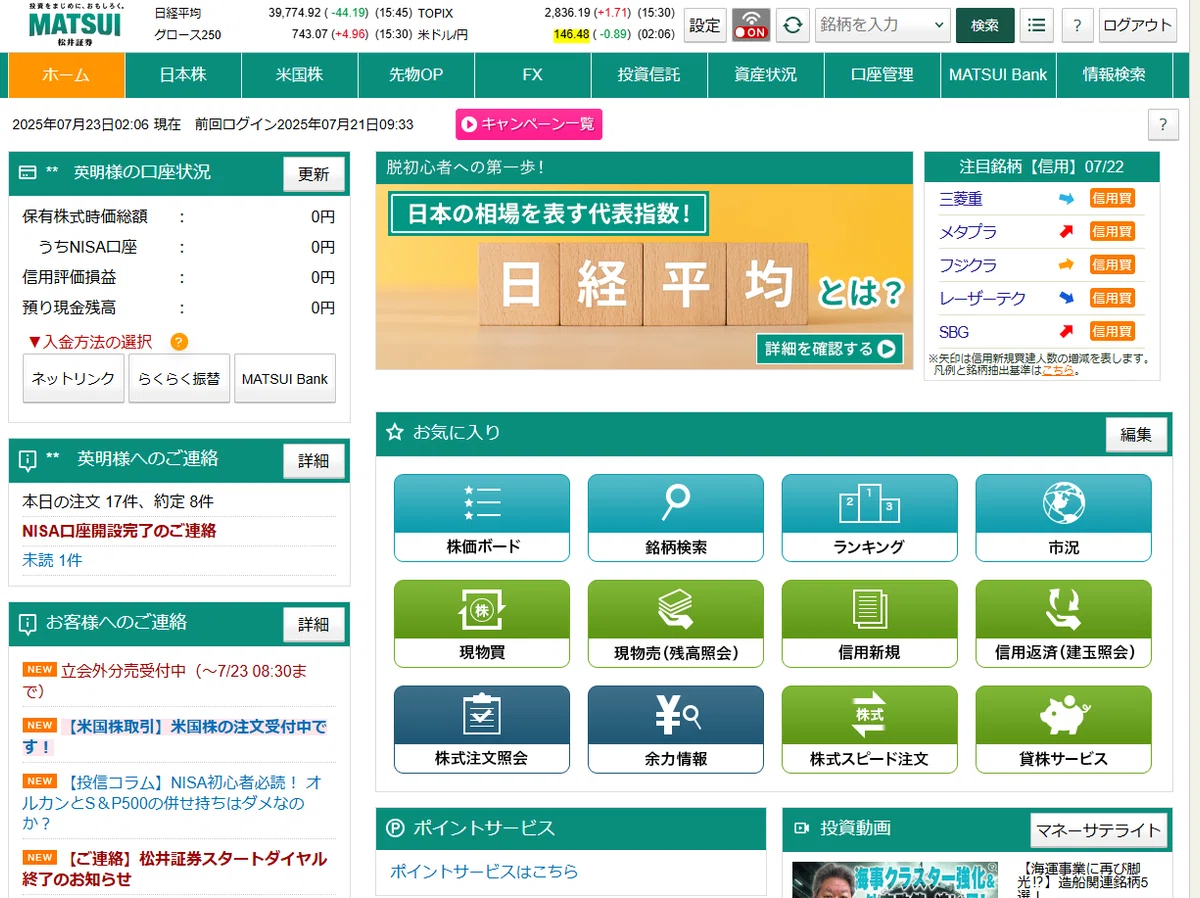Open the MATSUI Bank menu tab
Image resolution: width=1200 pixels, height=898 pixels.
coord(998,75)
